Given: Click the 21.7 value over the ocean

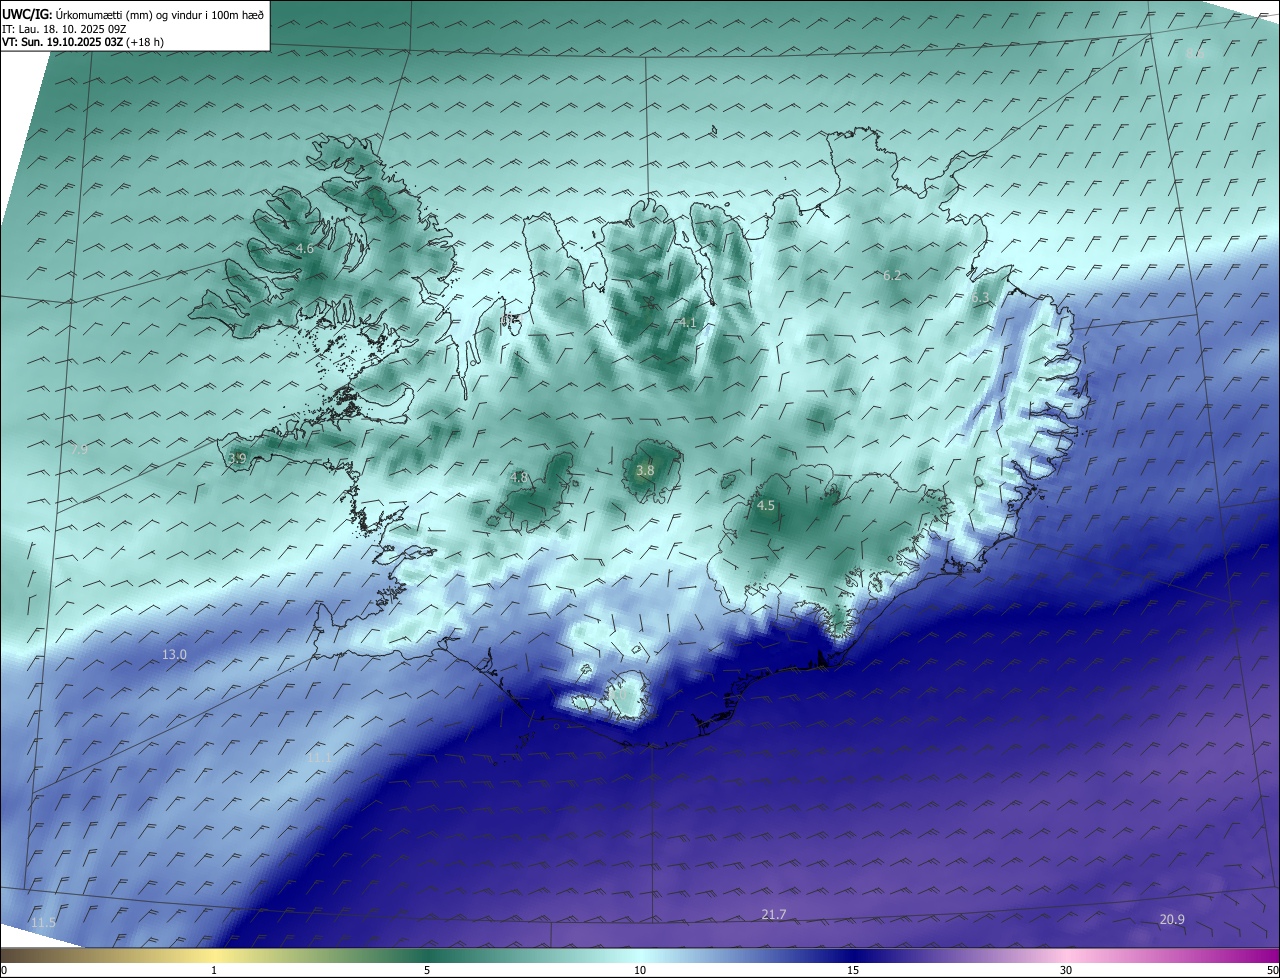Looking at the screenshot, I should pos(774,914).
